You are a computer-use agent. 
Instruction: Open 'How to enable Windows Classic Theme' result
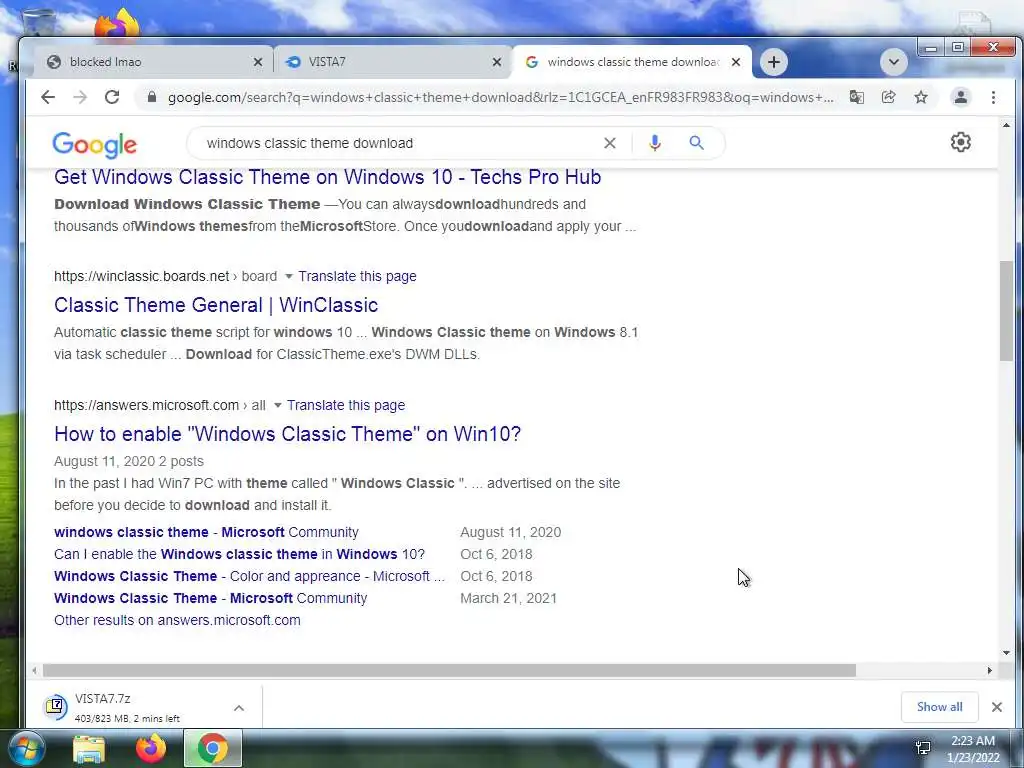pyautogui.click(x=287, y=434)
